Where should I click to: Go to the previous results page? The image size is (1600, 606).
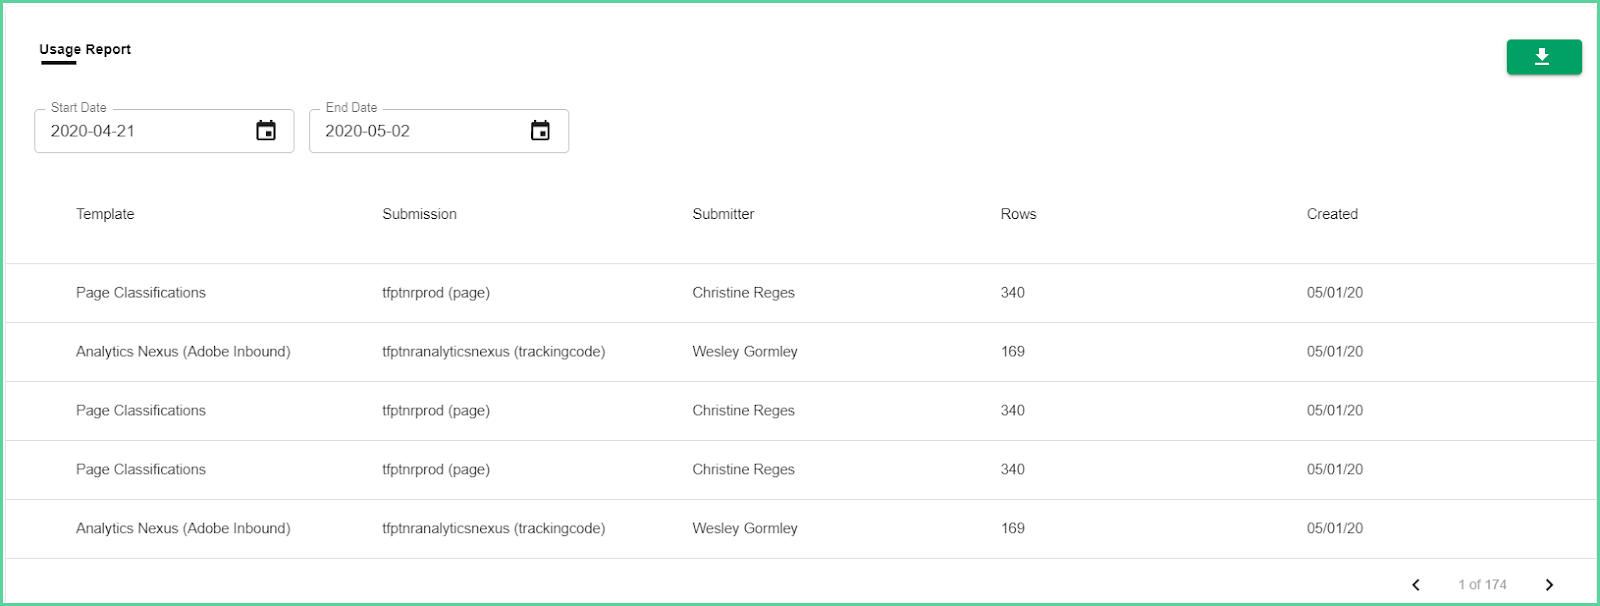click(x=1416, y=585)
